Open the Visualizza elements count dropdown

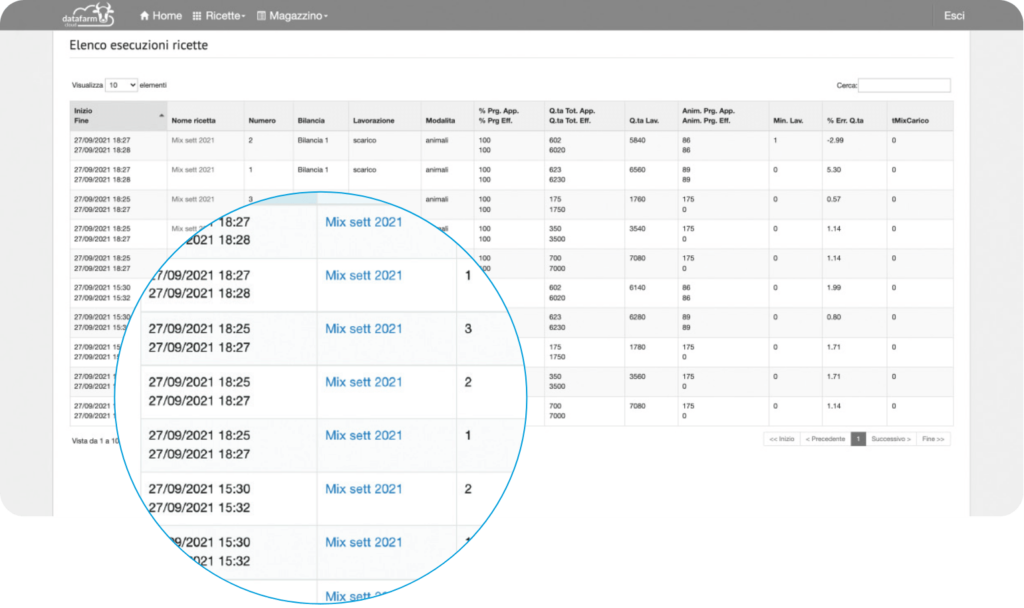[121, 85]
